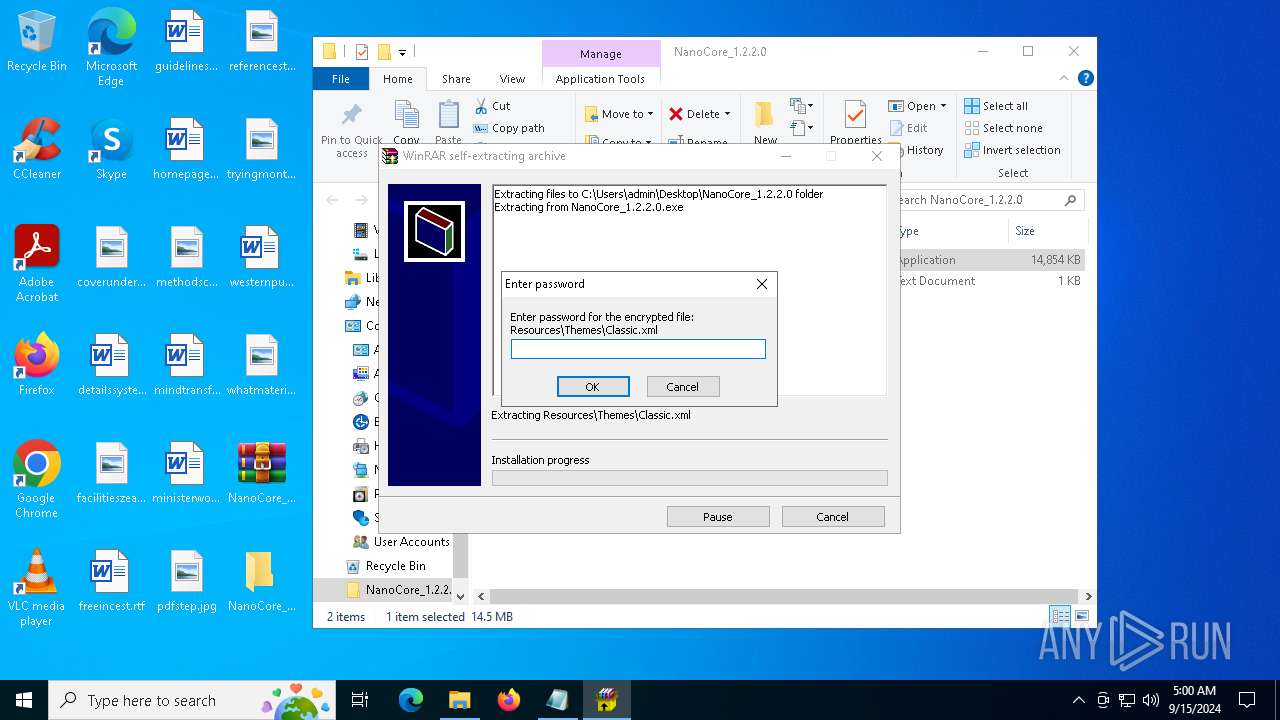Switch to details view in Explorer
Image resolution: width=1280 pixels, height=720 pixels.
pos(1060,616)
